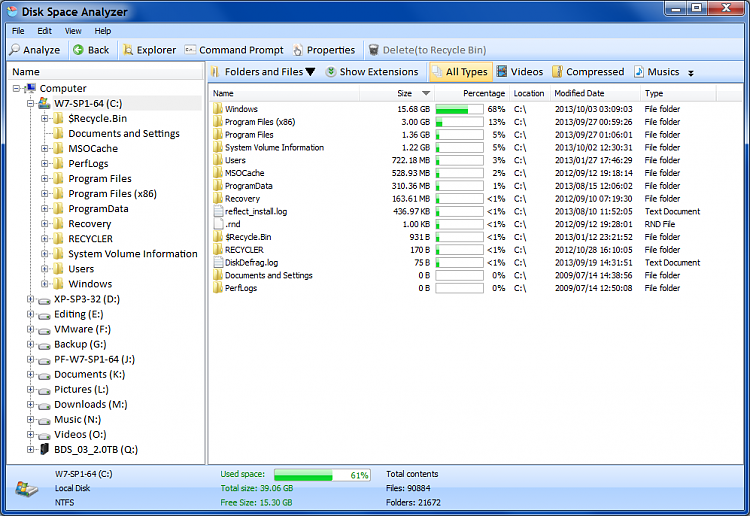Image resolution: width=750 pixels, height=516 pixels.
Task: Click the Compressed archive icon
Action: click(557, 72)
